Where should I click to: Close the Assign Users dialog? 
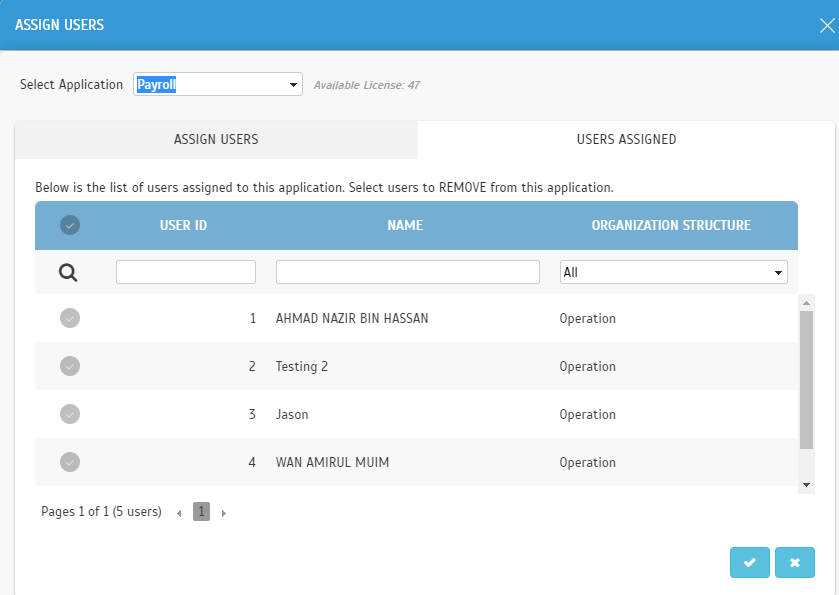(x=827, y=25)
